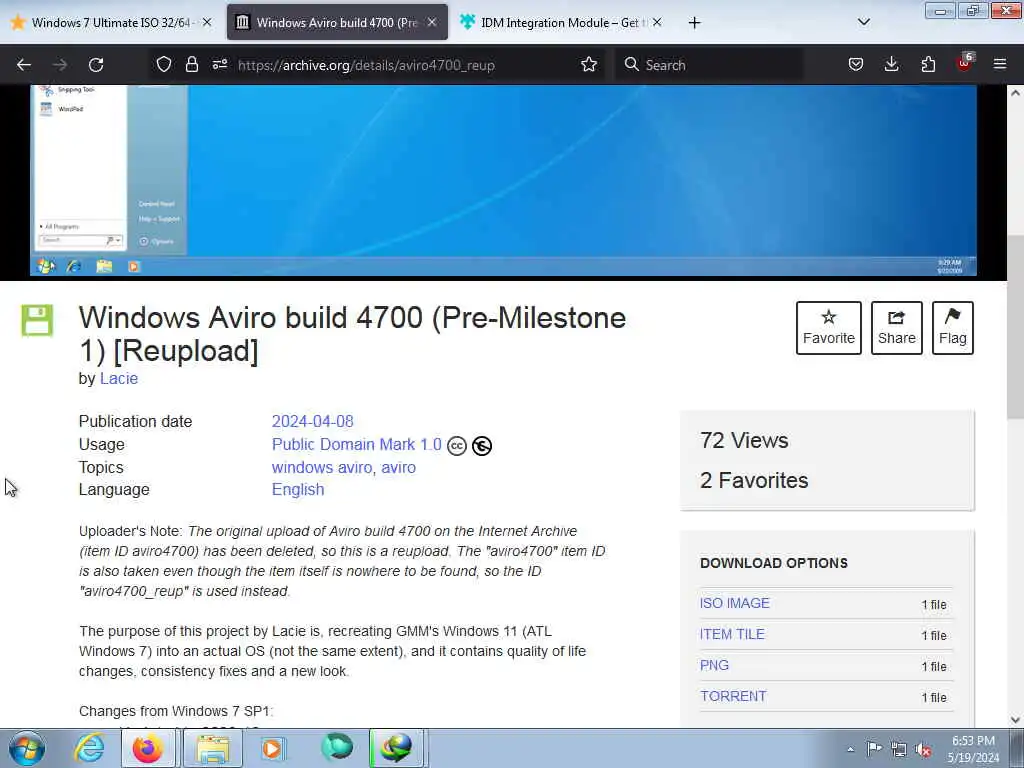
Task: Share this archive item
Action: click(x=896, y=328)
